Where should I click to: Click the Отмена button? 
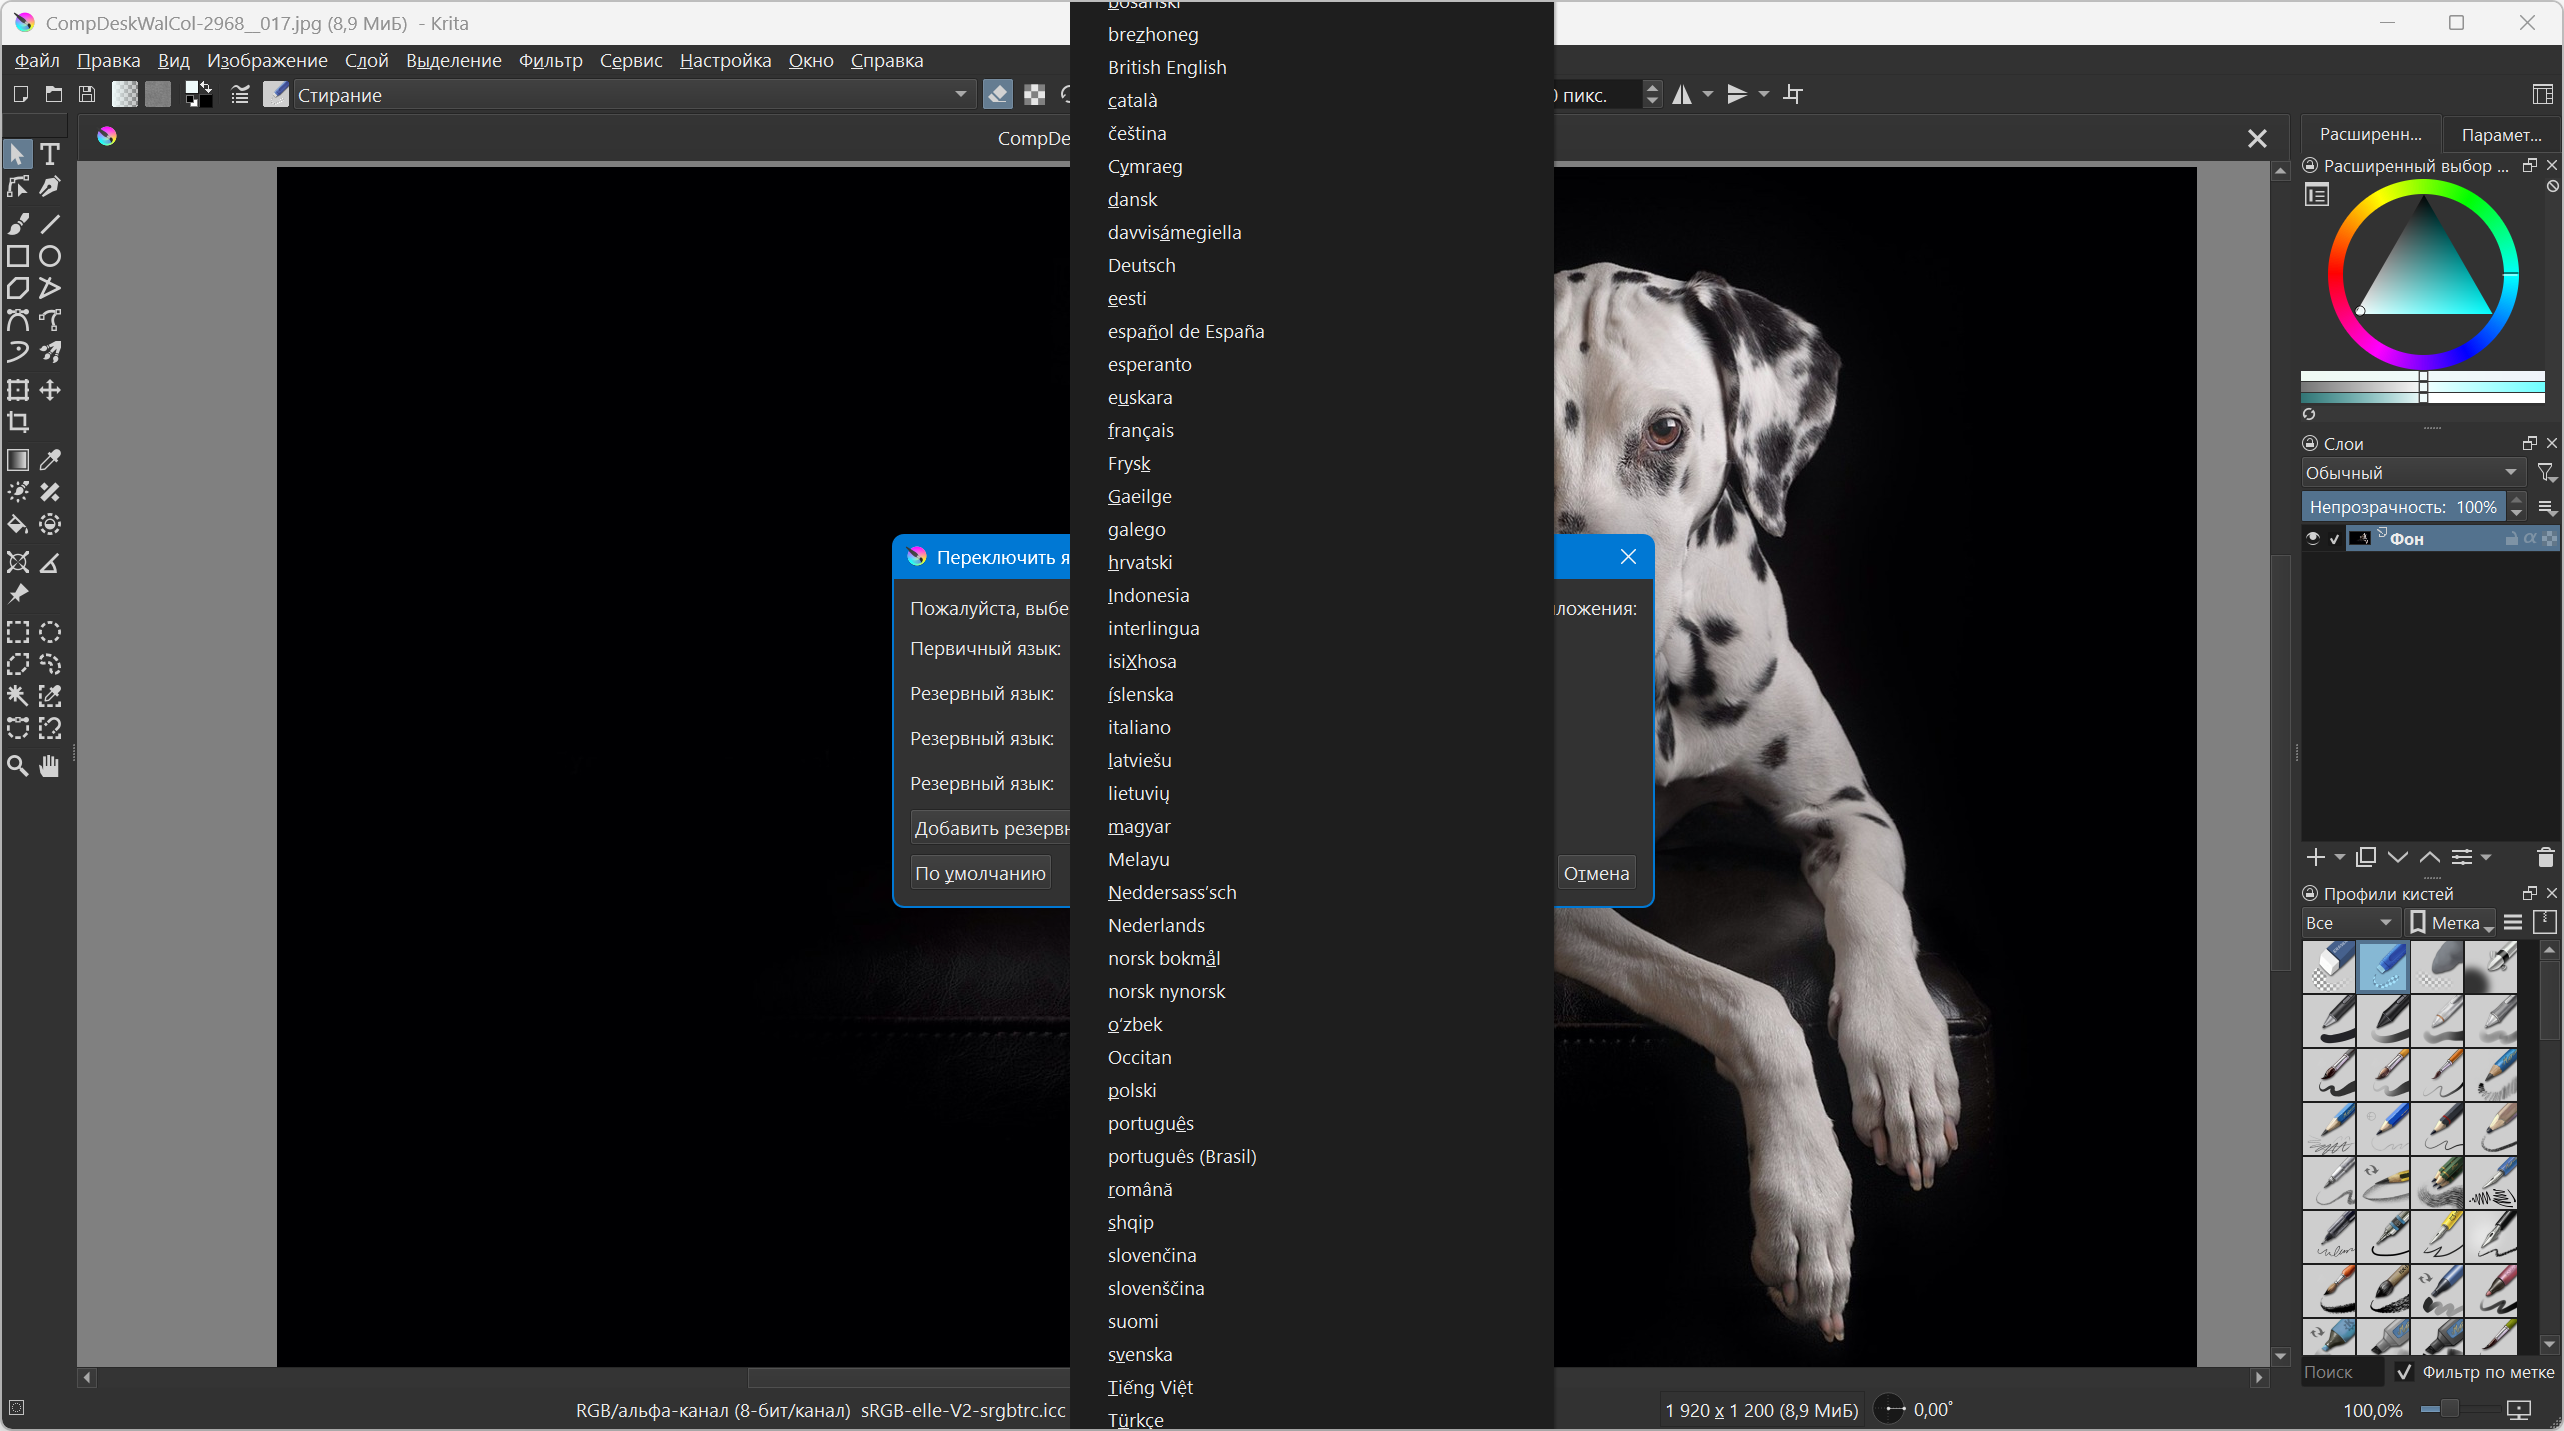[x=1596, y=873]
